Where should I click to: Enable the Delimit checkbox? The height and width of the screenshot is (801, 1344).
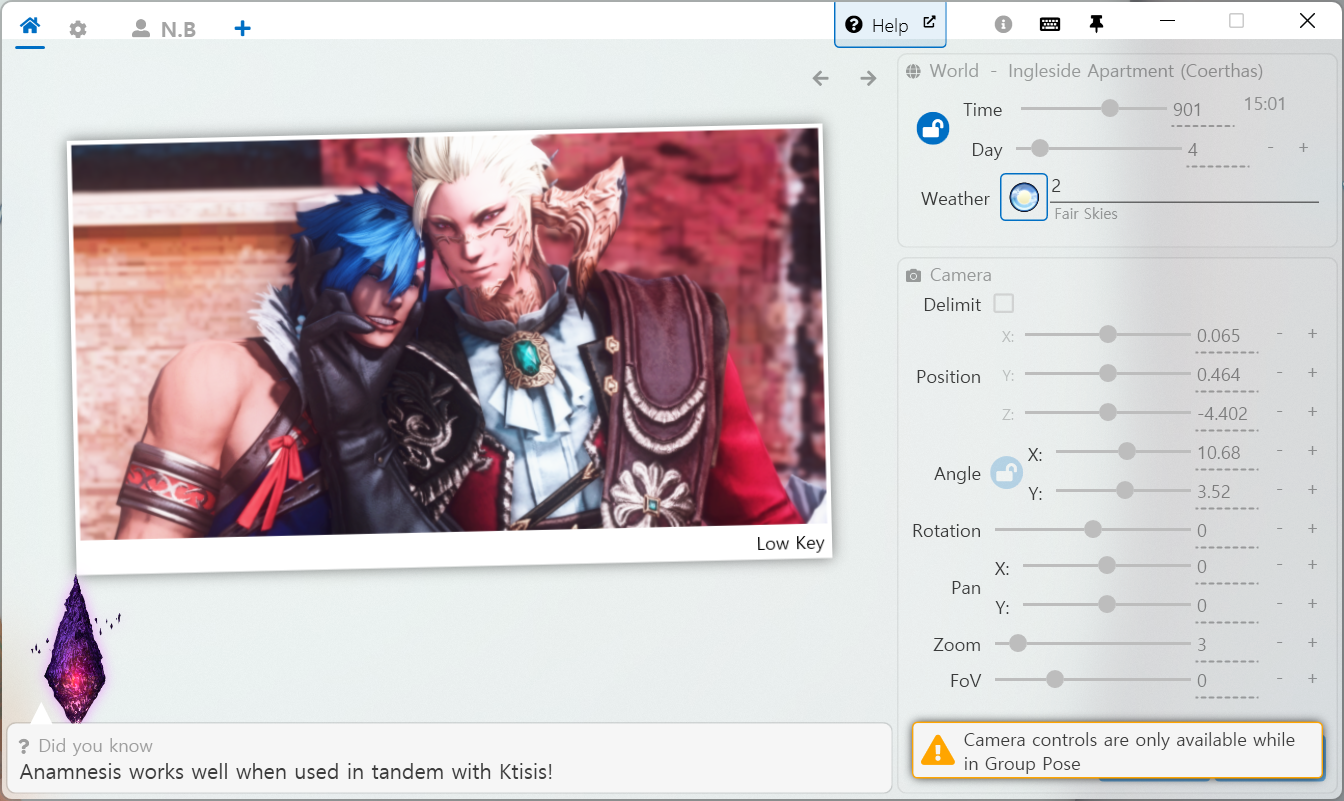click(1004, 303)
